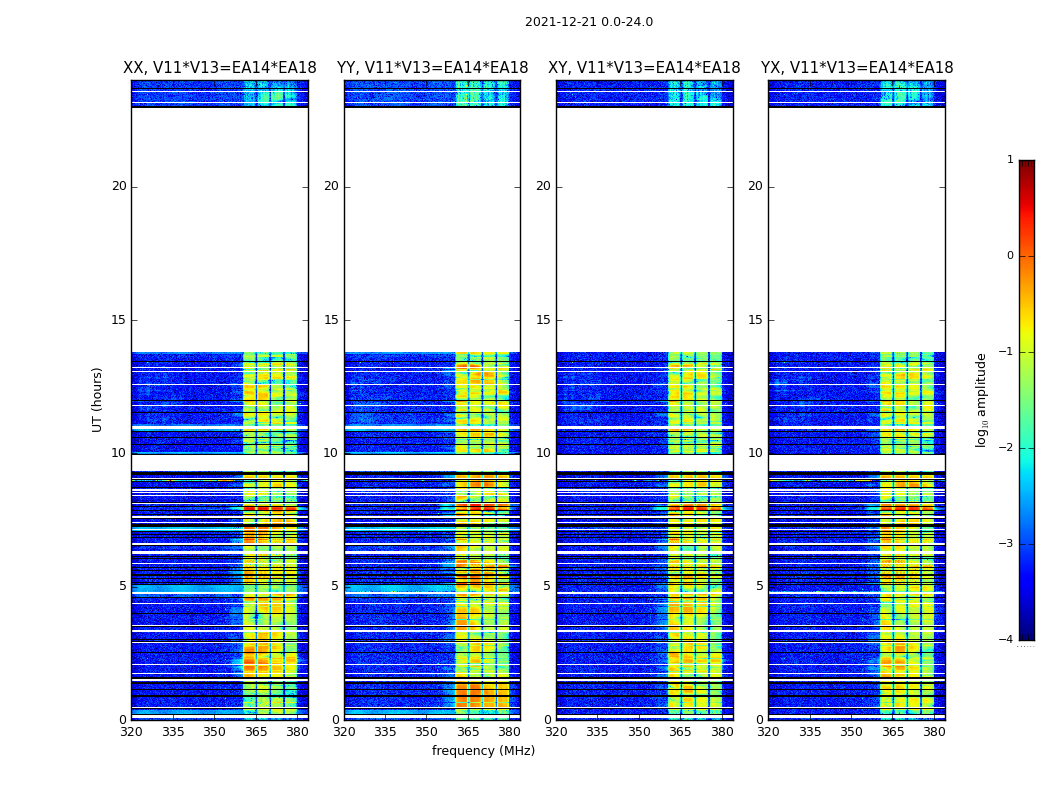
Task: Select the YY panel title text
Action: click(x=432, y=68)
